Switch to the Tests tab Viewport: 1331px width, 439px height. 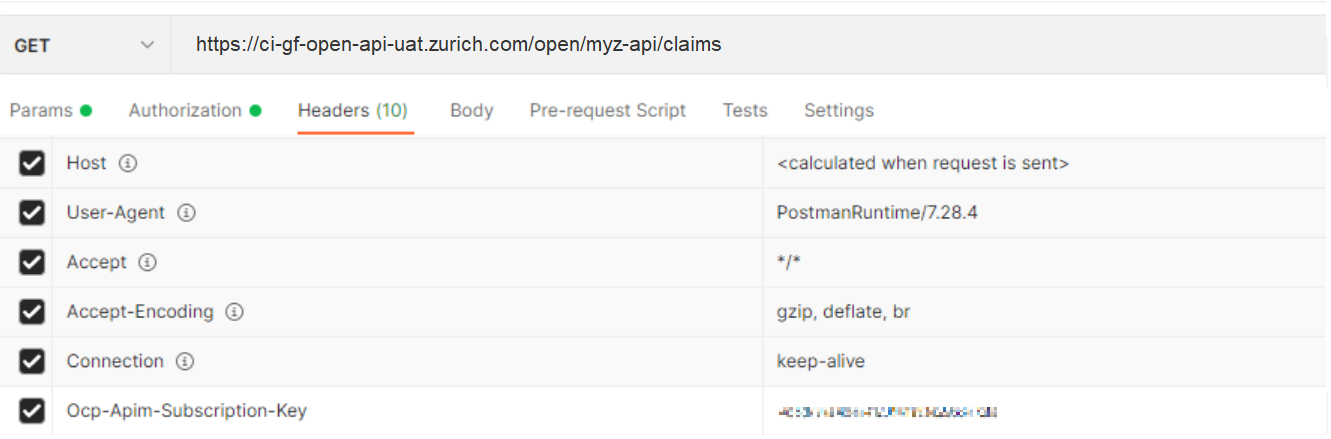pos(745,111)
